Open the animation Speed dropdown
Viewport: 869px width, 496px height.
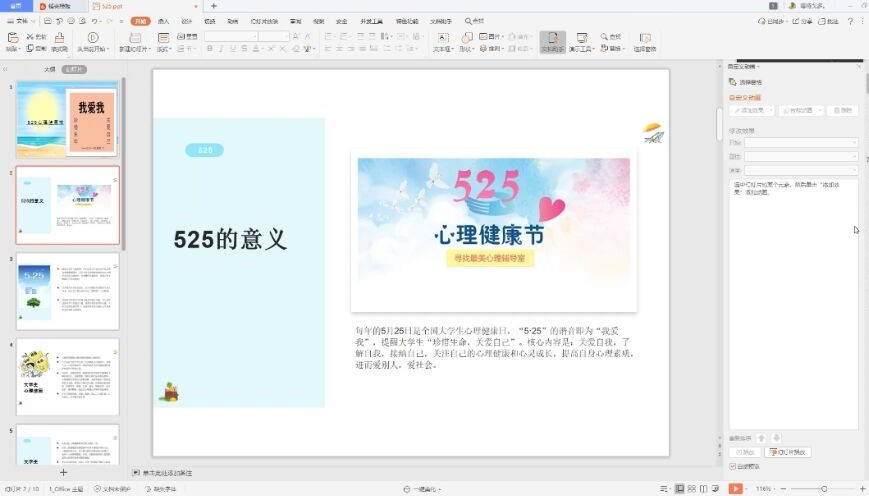point(800,170)
